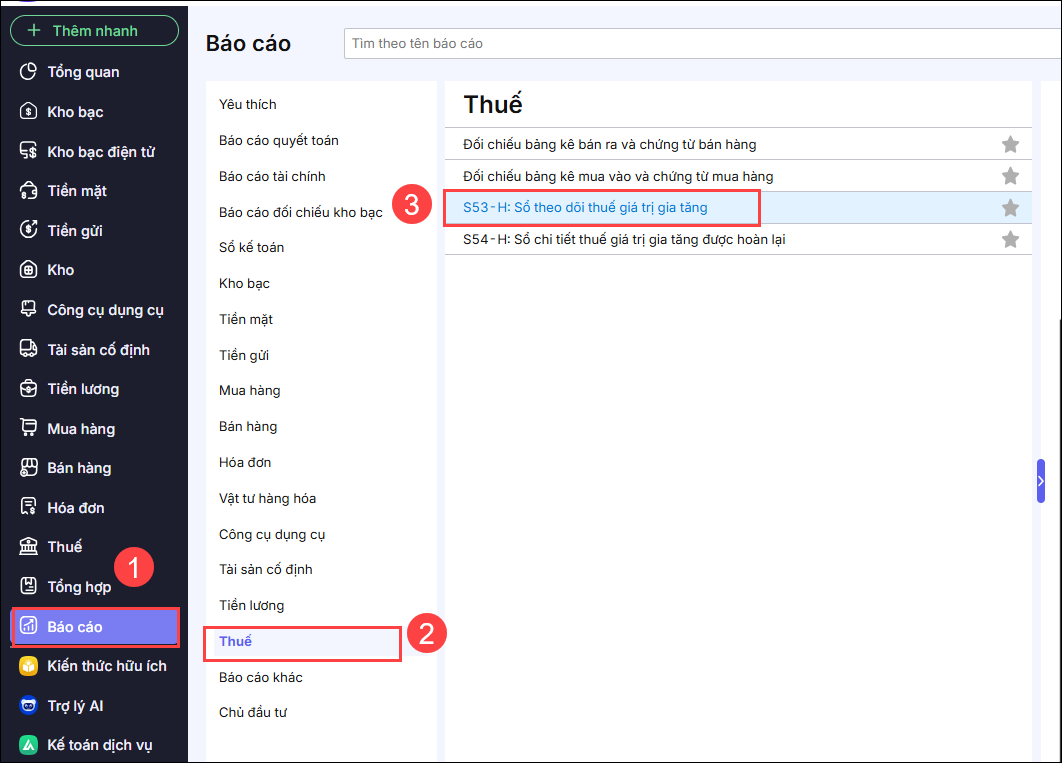Select the Thuế bank building icon
This screenshot has height=763, width=1062.
29,547
